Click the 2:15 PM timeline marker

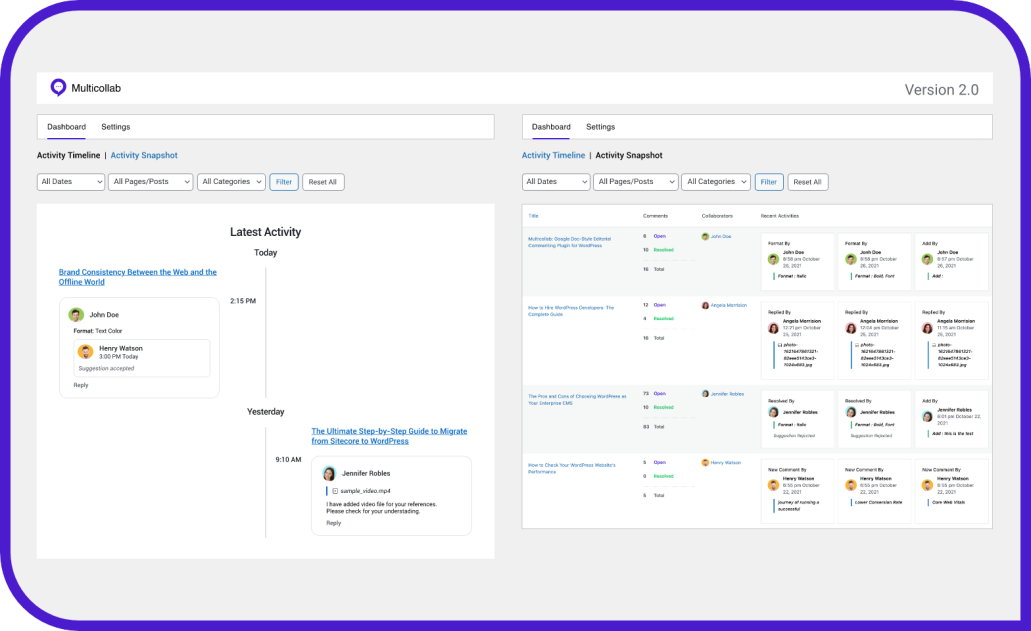pyautogui.click(x=243, y=301)
